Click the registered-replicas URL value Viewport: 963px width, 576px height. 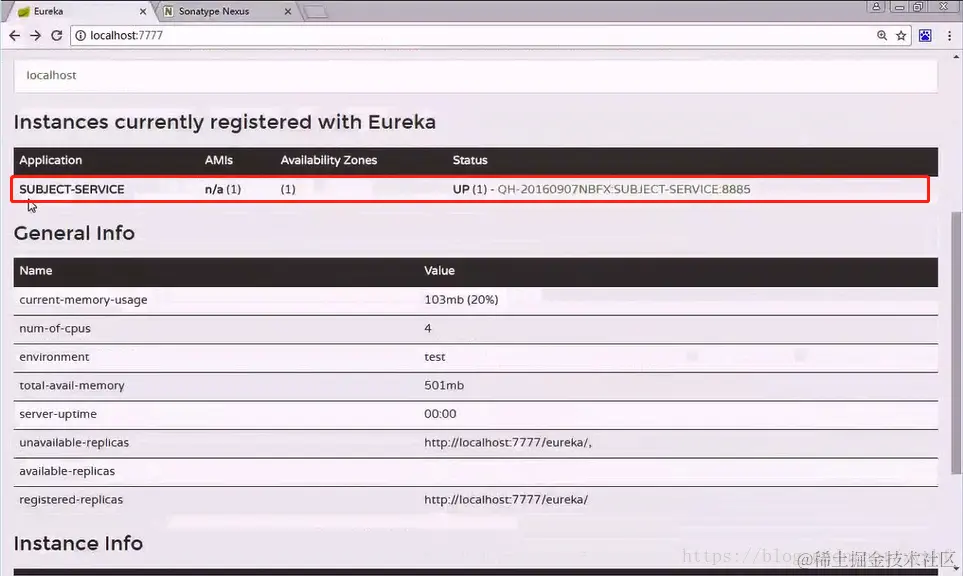click(506, 500)
